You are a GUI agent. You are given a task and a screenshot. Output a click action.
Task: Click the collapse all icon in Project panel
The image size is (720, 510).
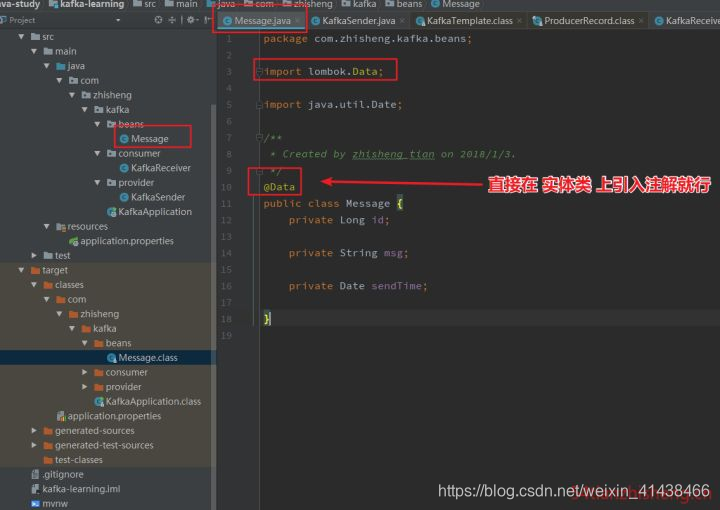click(172, 20)
